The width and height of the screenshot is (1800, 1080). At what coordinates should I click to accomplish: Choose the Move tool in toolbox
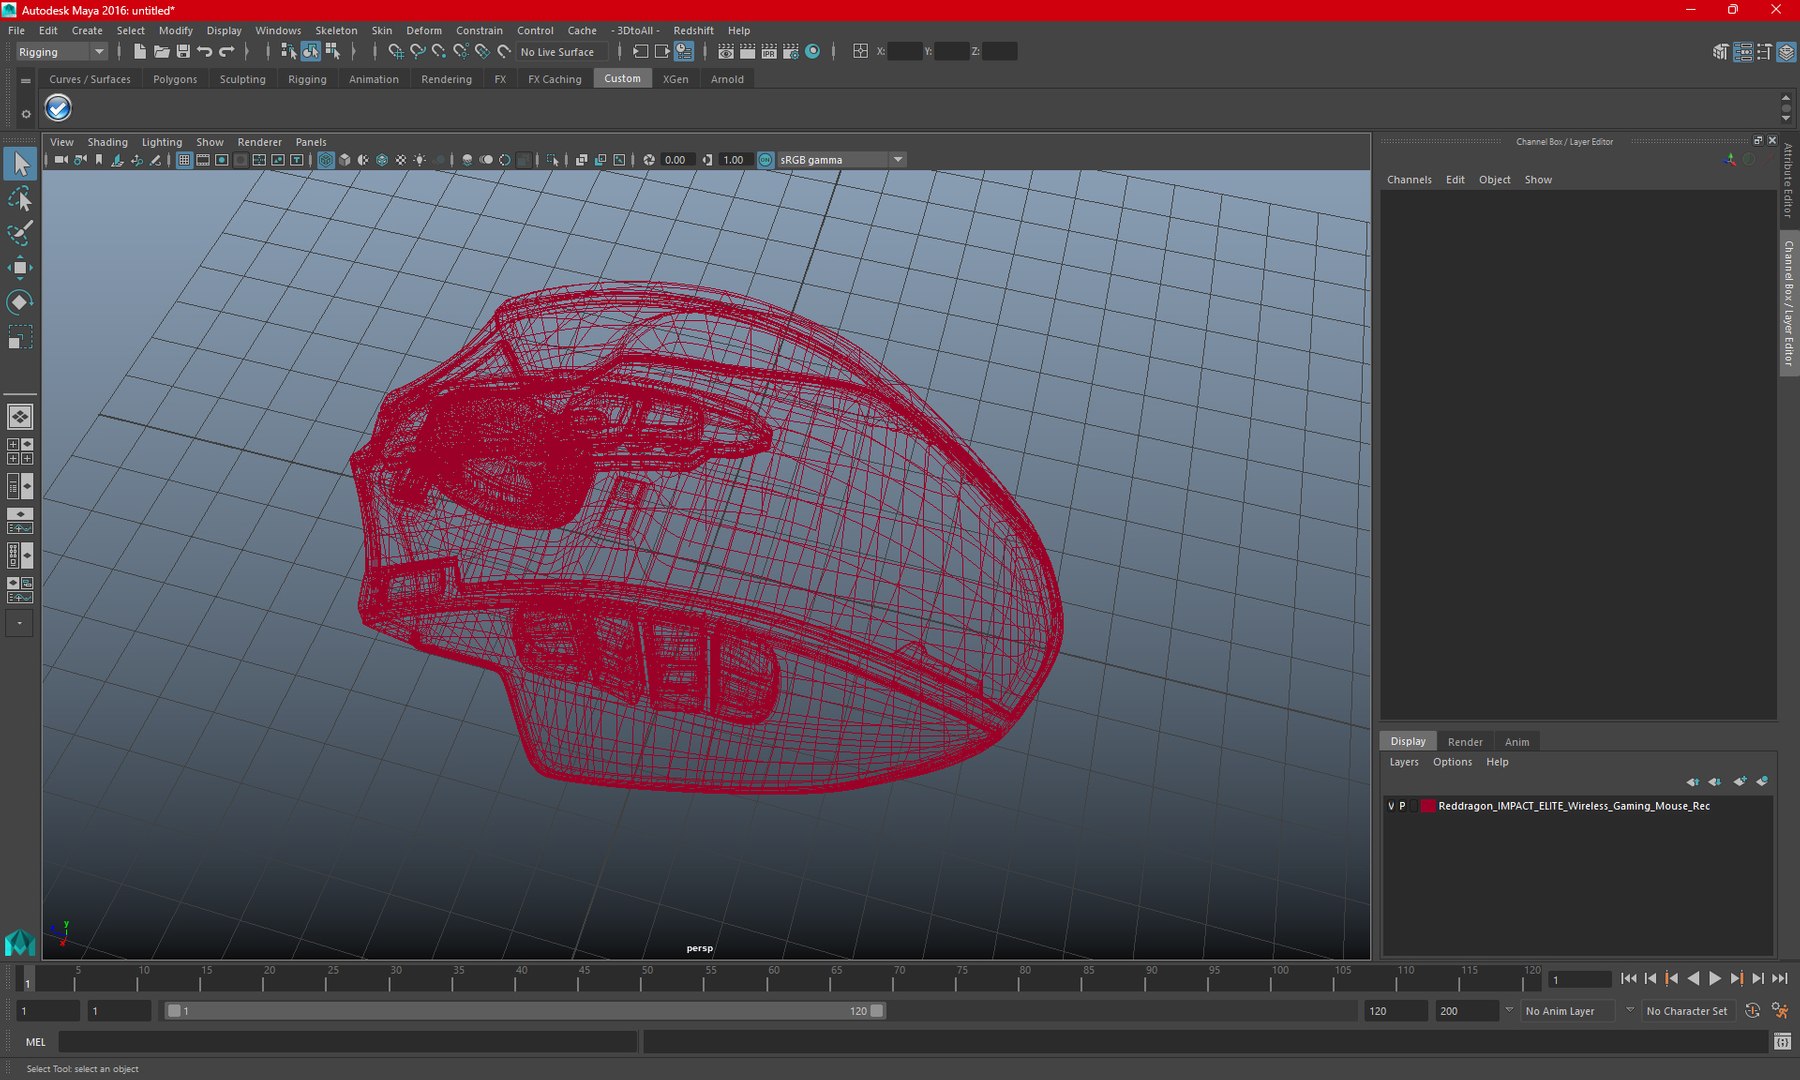20,267
